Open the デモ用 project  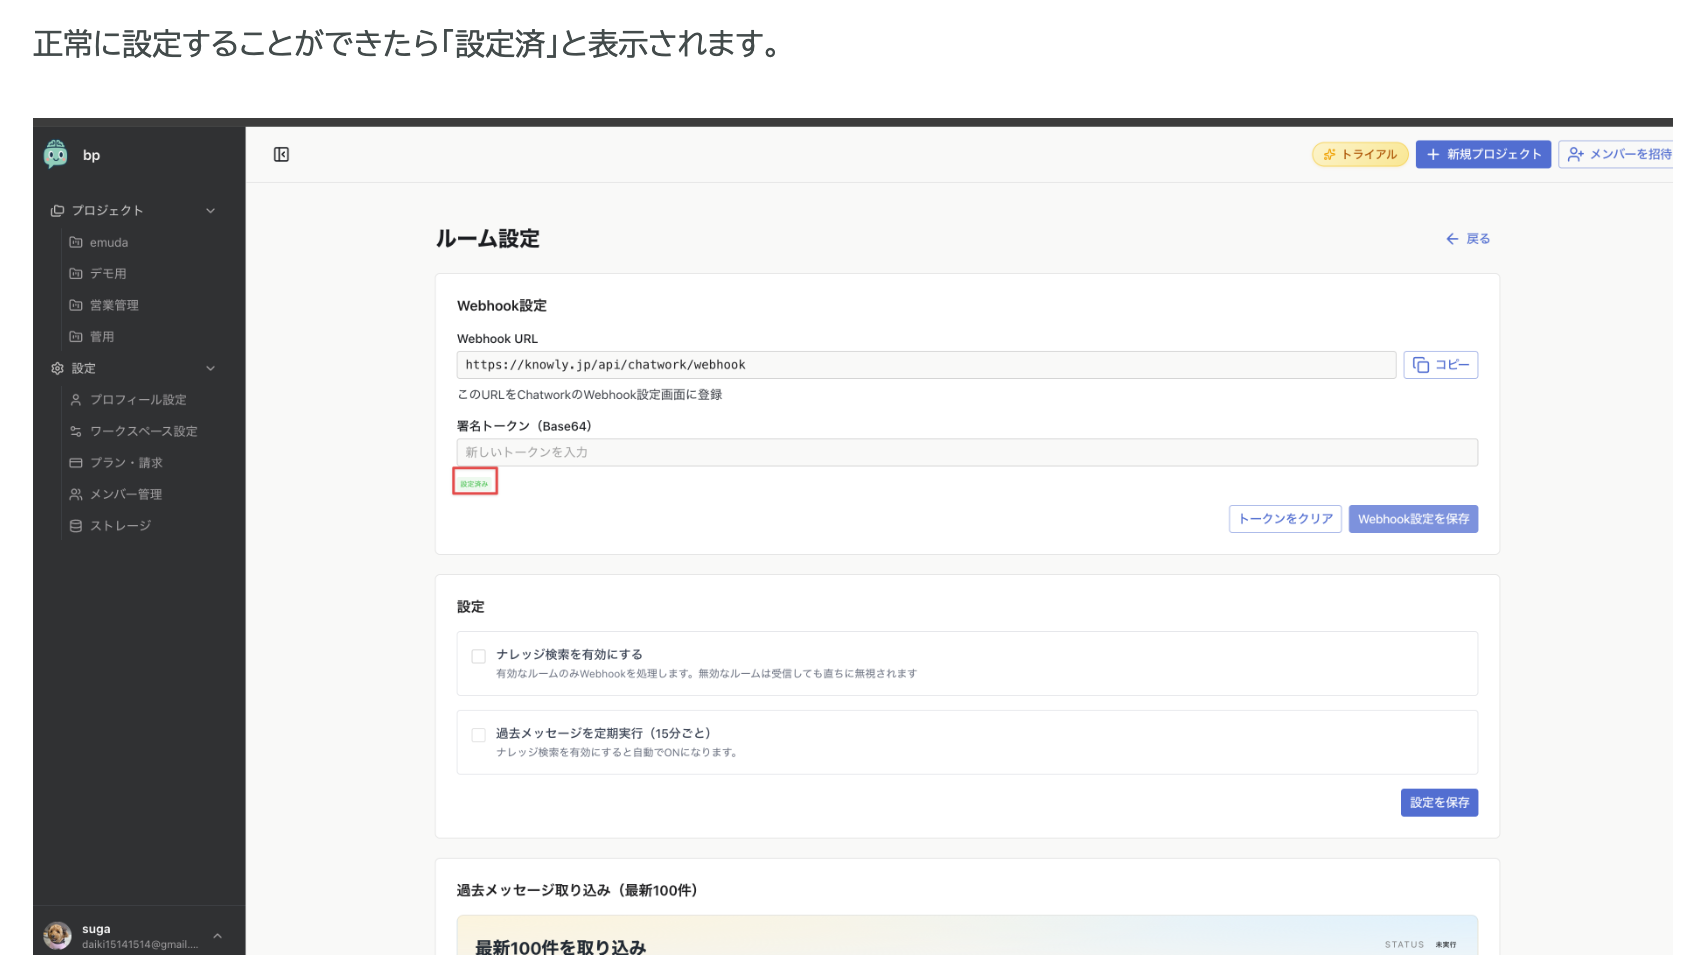pyautogui.click(x=107, y=272)
